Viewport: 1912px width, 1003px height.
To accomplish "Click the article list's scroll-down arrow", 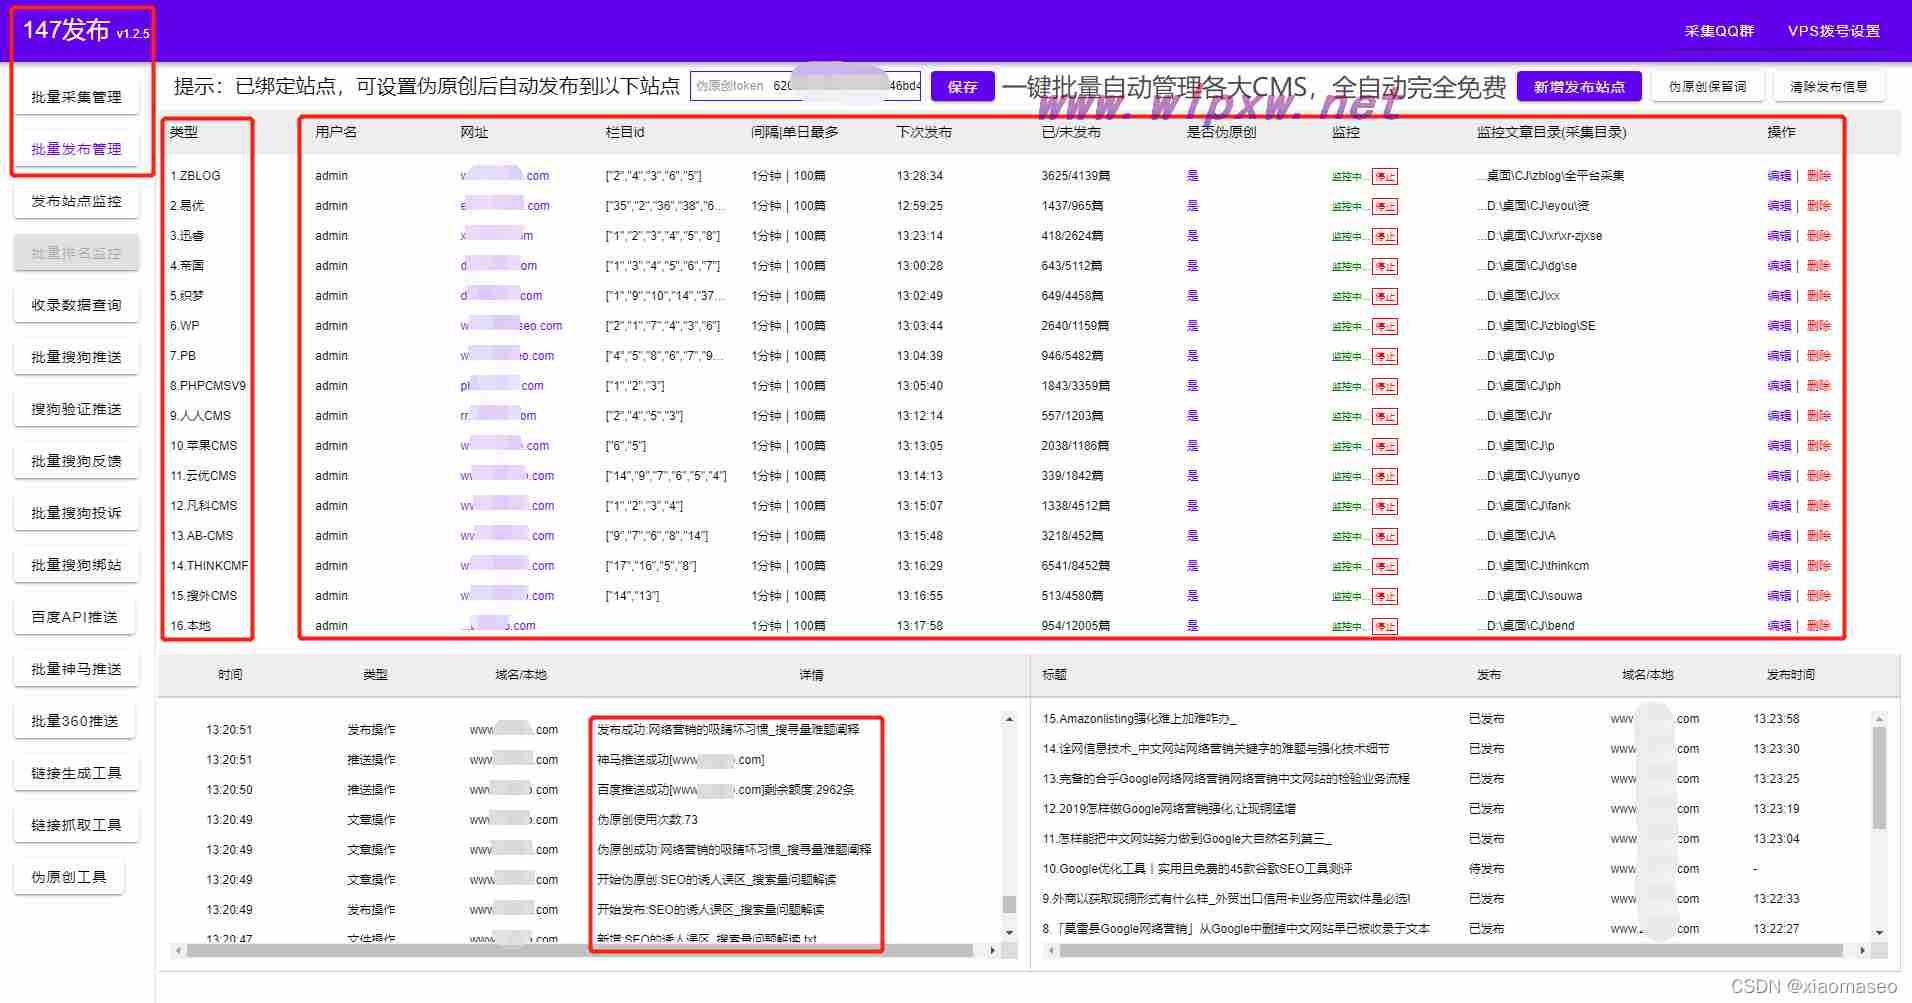I will click(x=1879, y=932).
